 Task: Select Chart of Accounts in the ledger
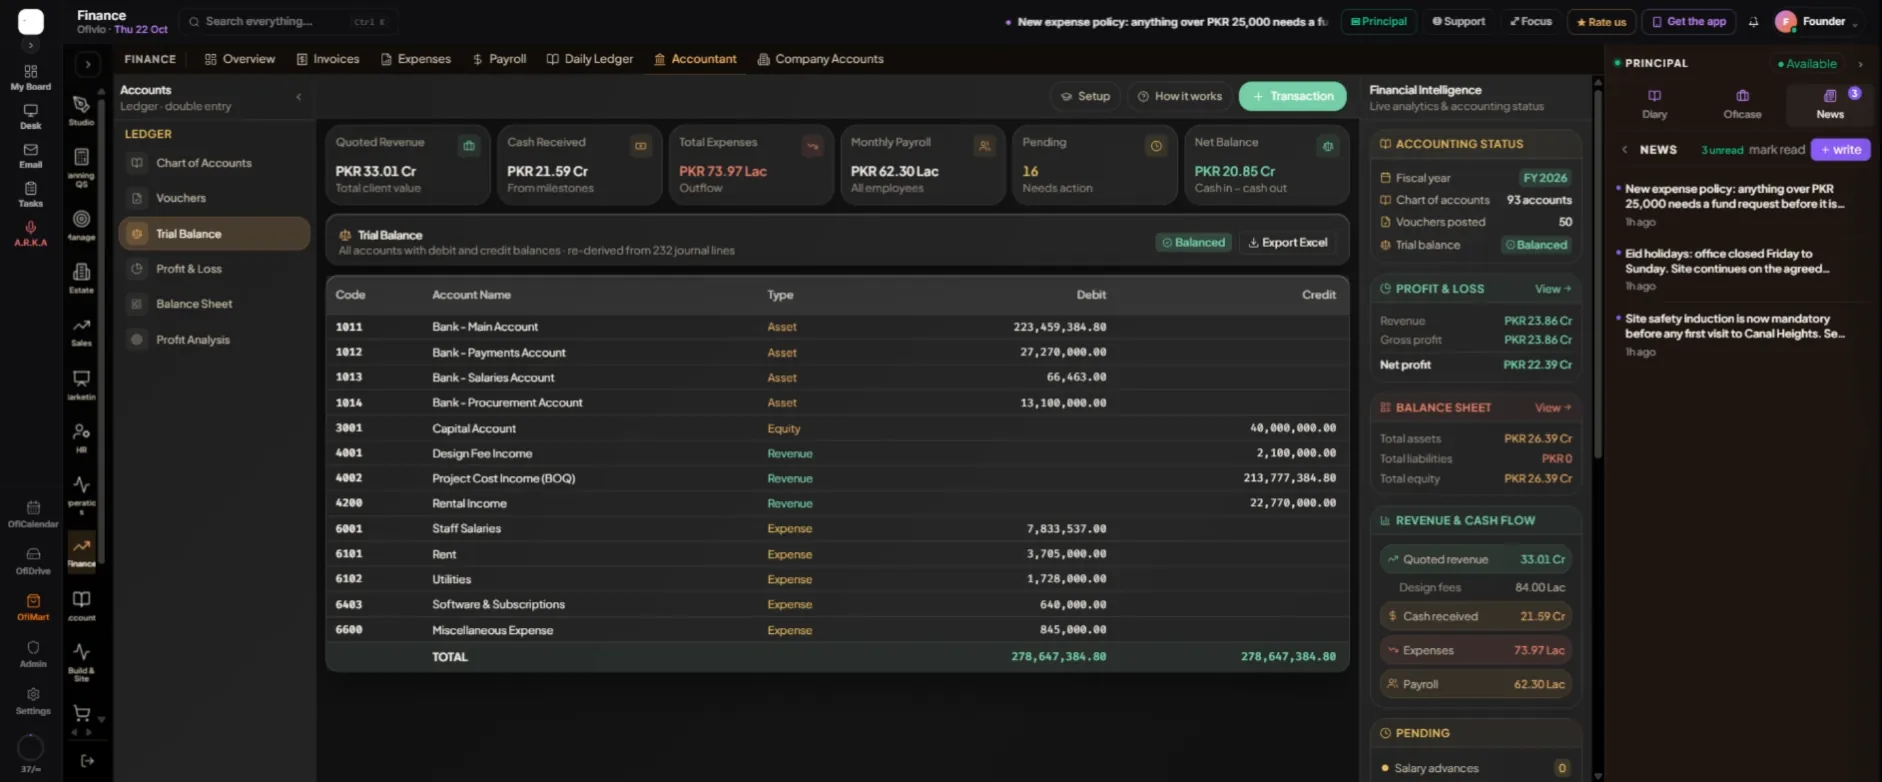click(x=214, y=163)
